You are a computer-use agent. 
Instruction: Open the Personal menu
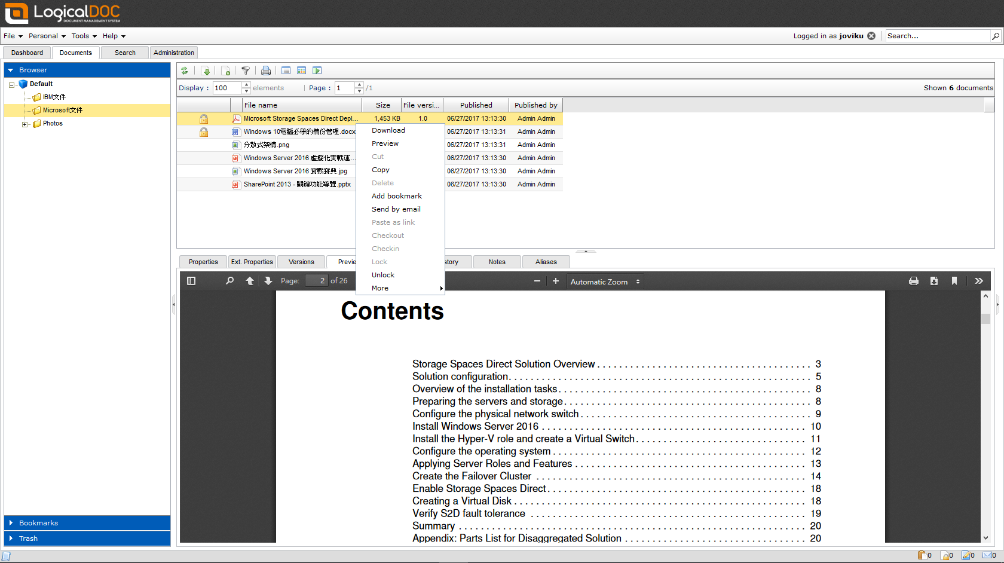click(47, 36)
